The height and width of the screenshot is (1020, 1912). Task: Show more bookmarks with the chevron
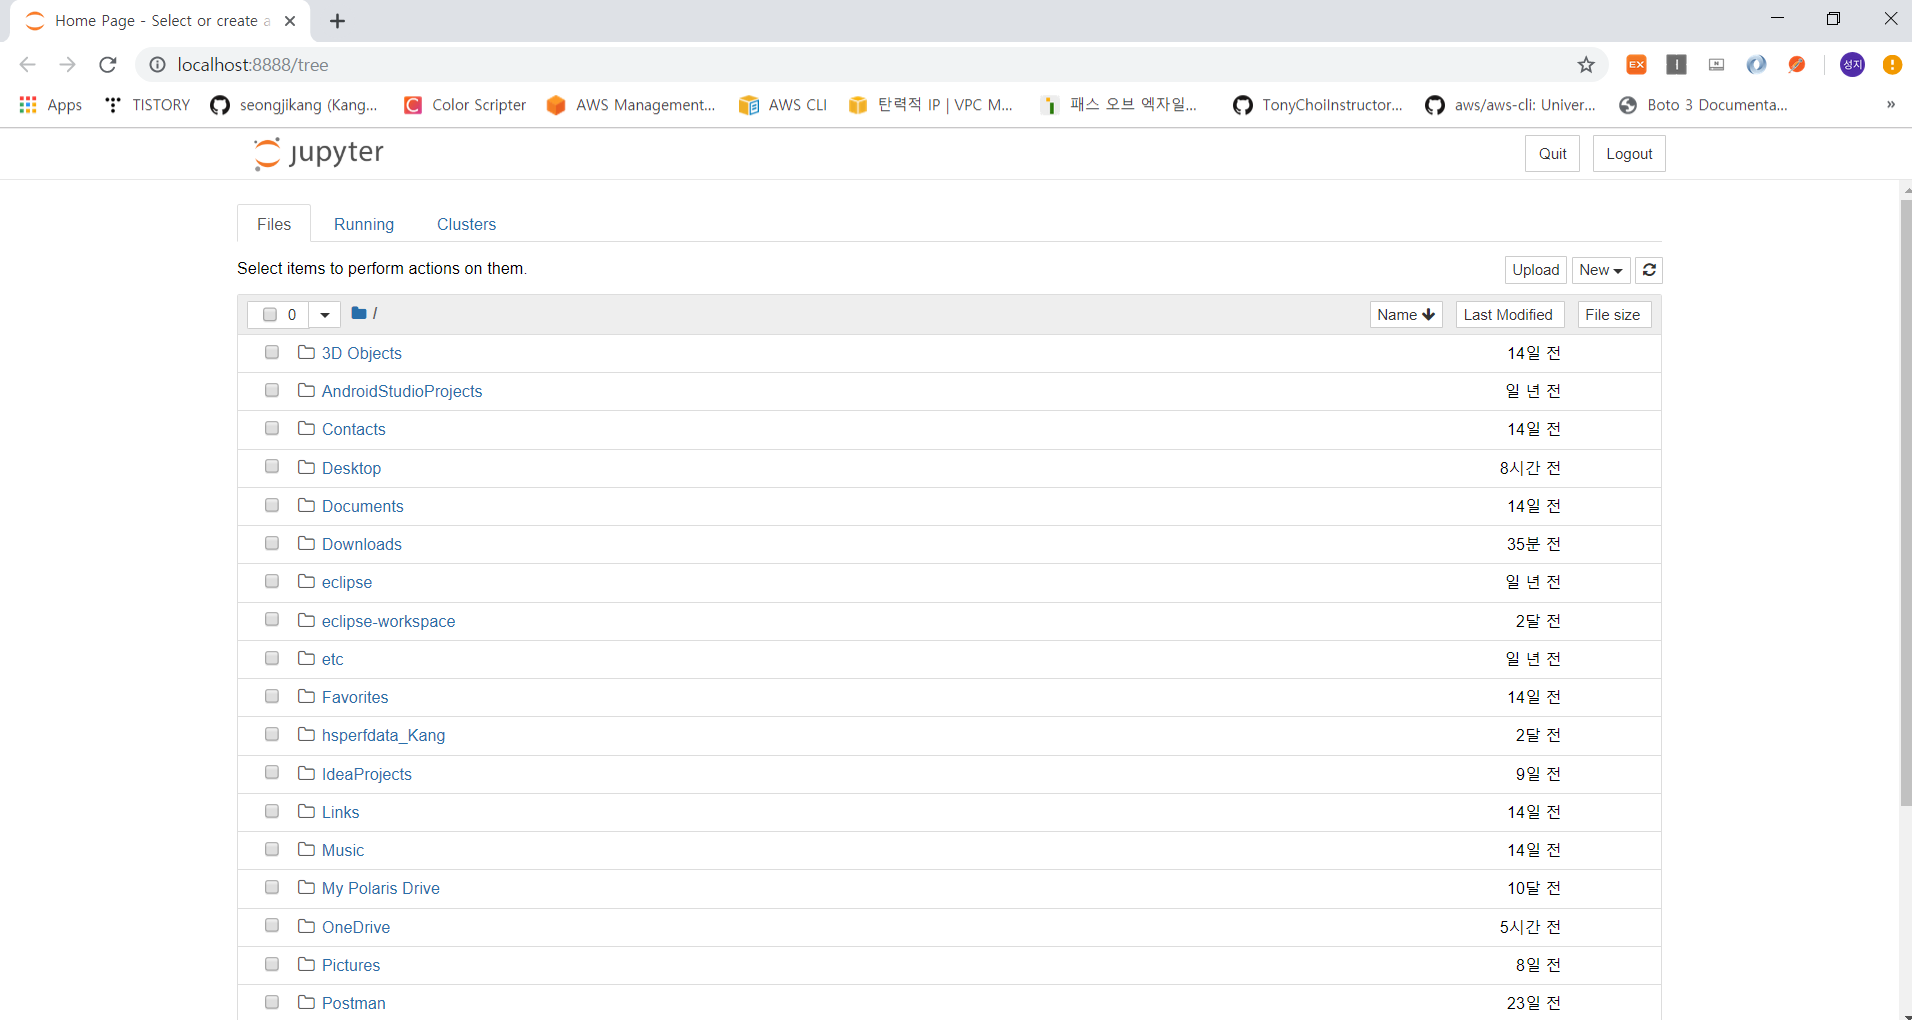click(1890, 105)
